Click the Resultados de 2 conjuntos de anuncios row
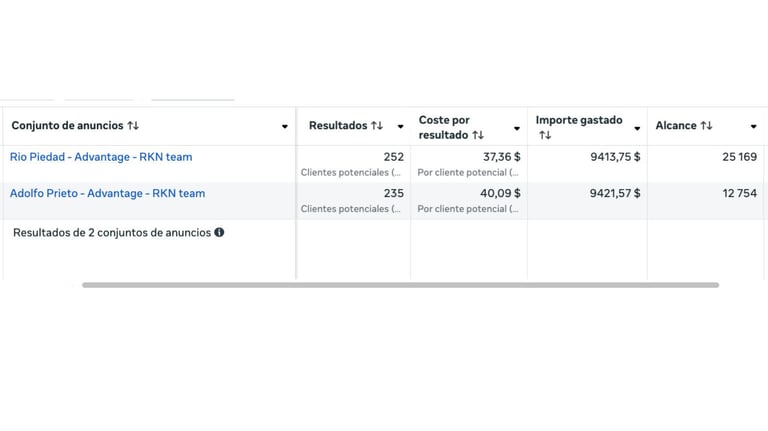The height and width of the screenshot is (431, 768). [111, 233]
